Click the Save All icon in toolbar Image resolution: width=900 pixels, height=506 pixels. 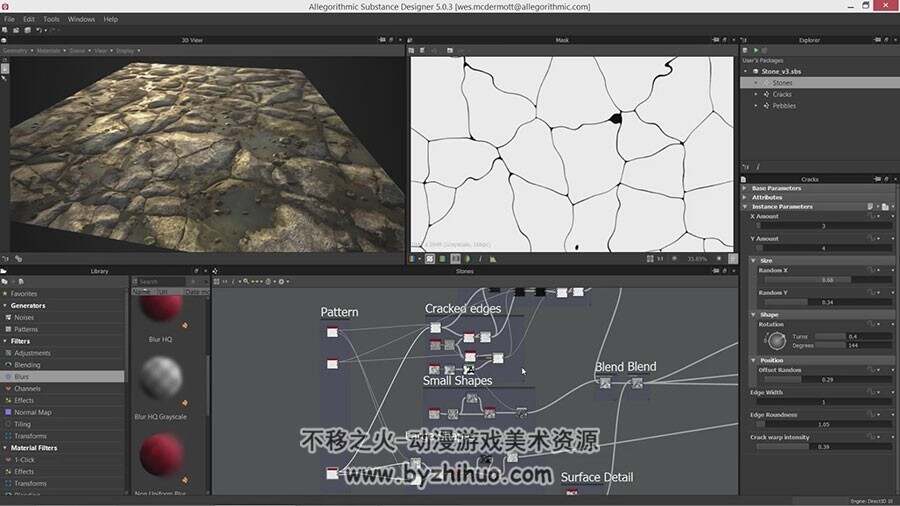(x=27, y=30)
